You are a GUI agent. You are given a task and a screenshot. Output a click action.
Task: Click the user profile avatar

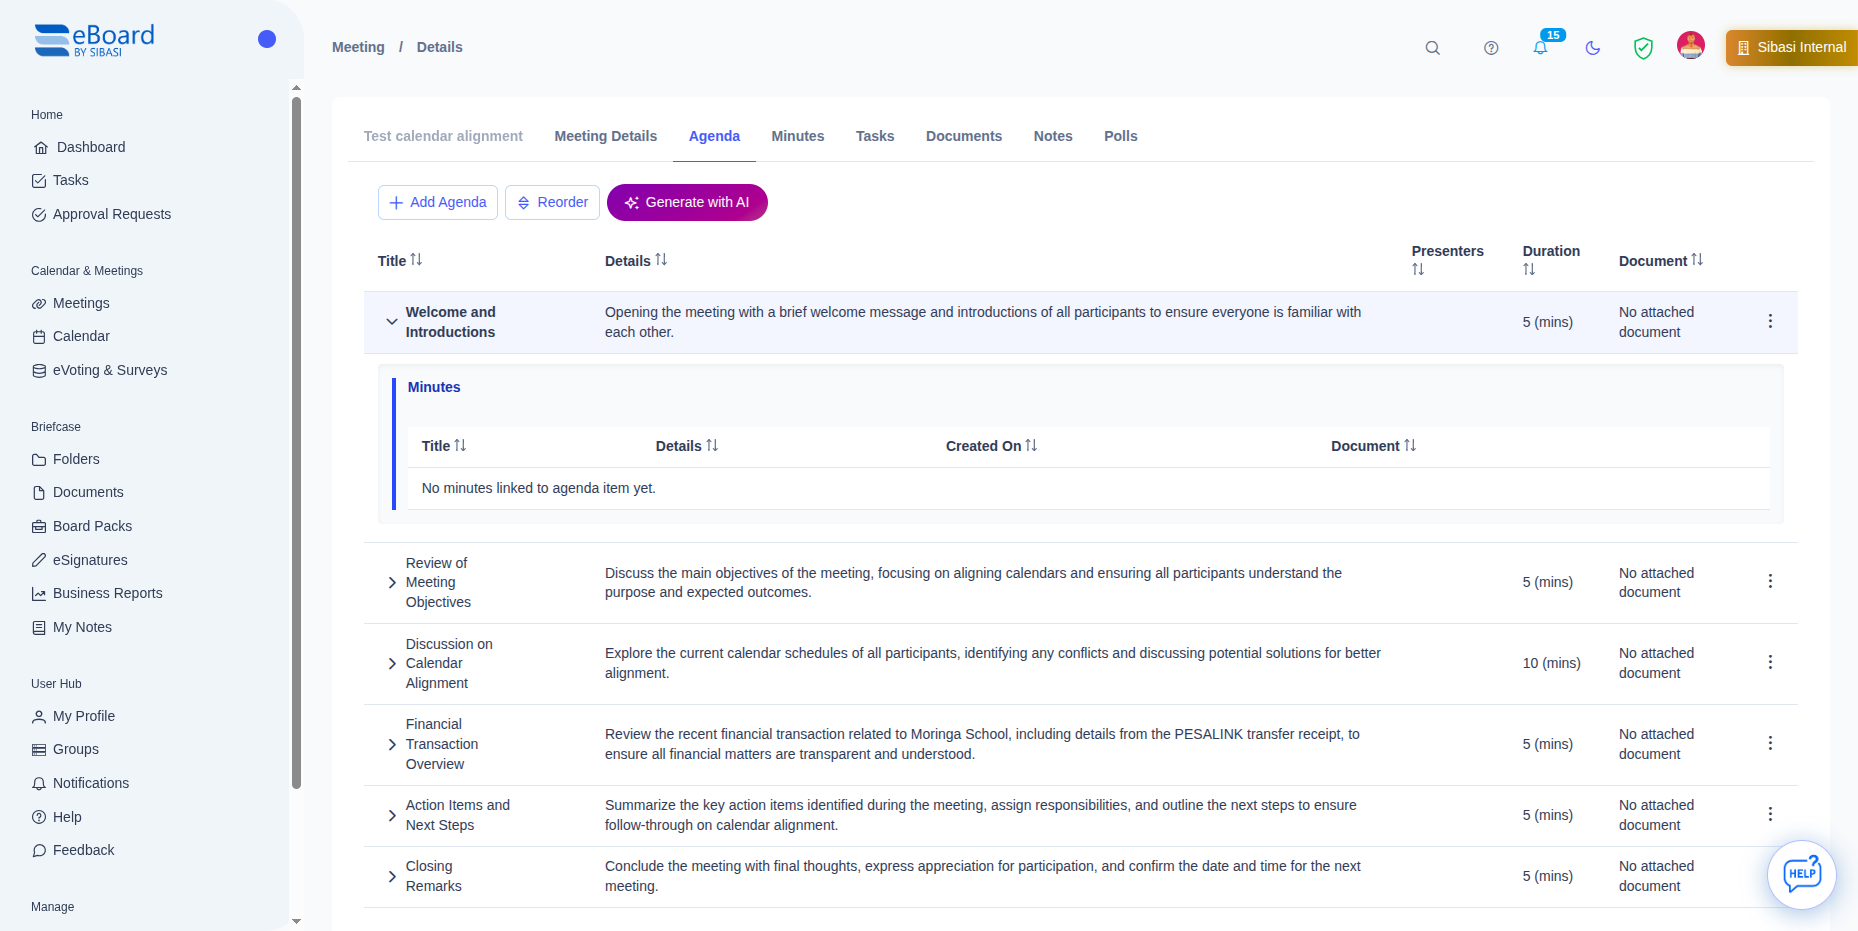pyautogui.click(x=1690, y=45)
